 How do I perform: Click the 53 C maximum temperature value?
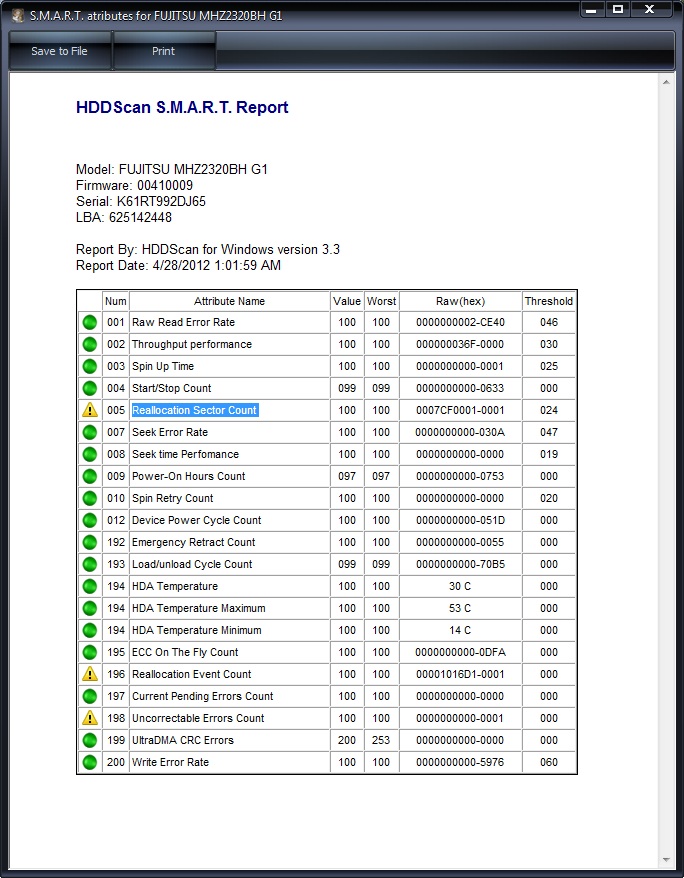click(460, 609)
